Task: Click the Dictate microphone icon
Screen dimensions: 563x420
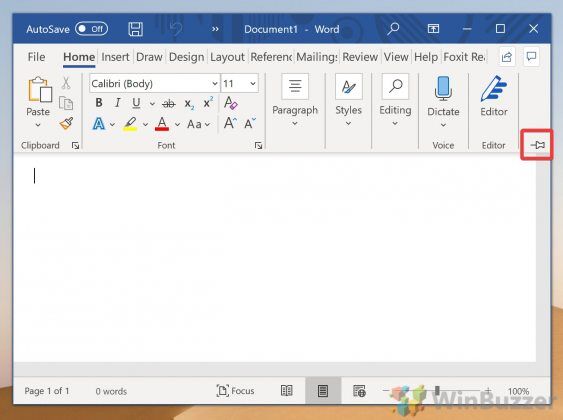Action: tap(443, 88)
